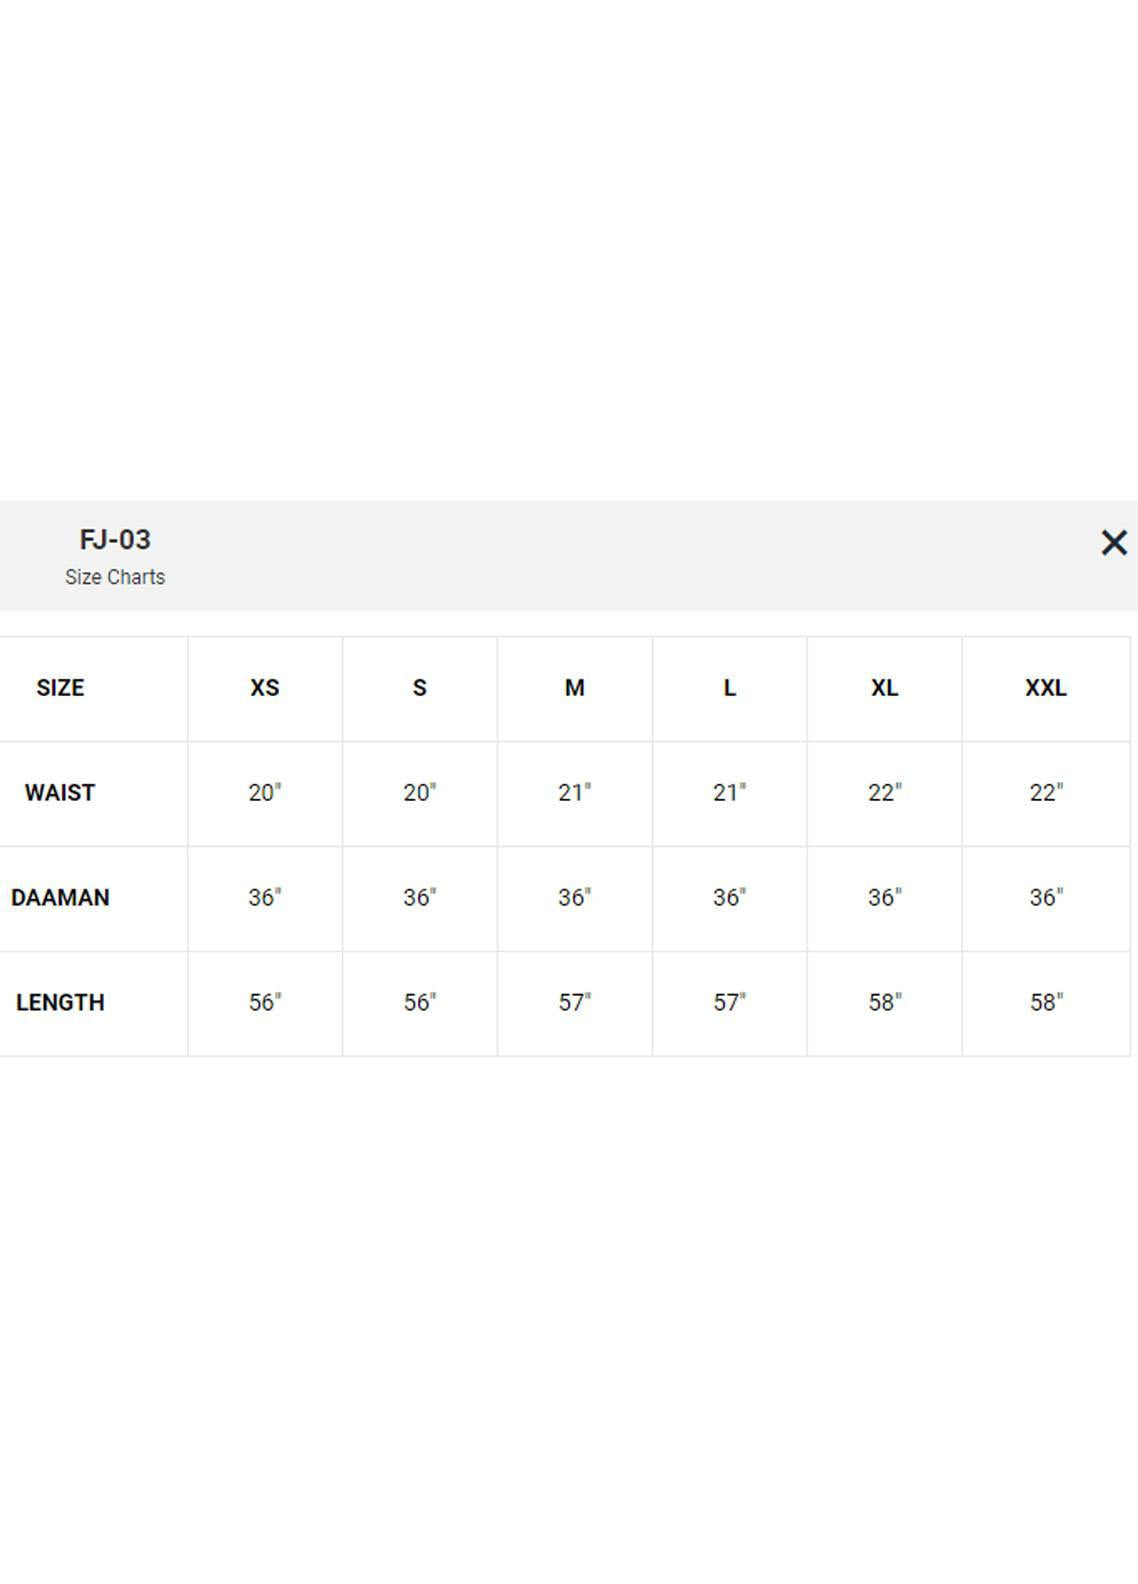Click the waist value for size XS
This screenshot has width=1138, height=1584.
click(265, 793)
